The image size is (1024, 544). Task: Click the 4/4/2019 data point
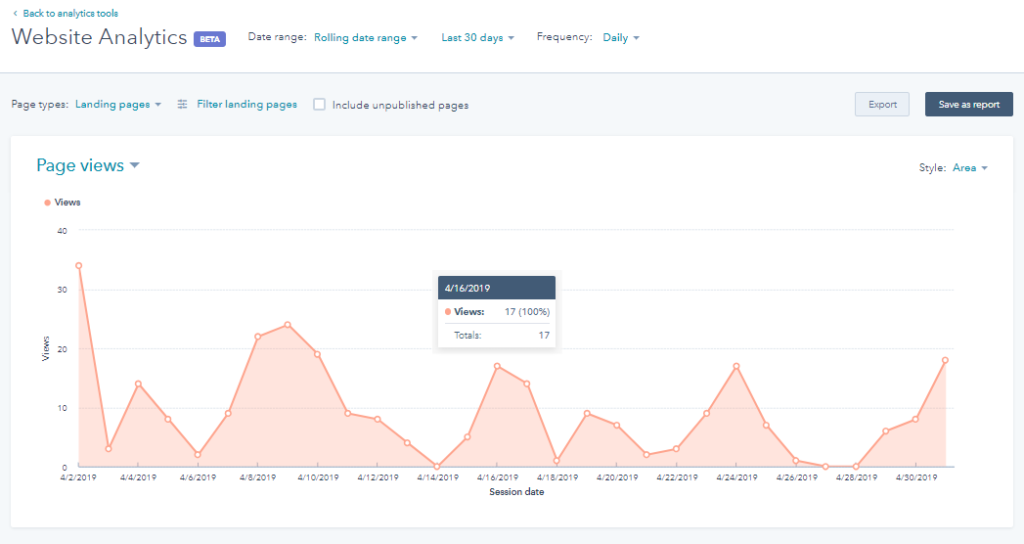[x=138, y=384]
